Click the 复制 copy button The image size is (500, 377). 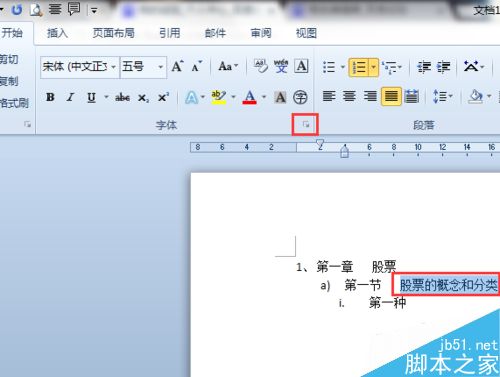point(9,81)
